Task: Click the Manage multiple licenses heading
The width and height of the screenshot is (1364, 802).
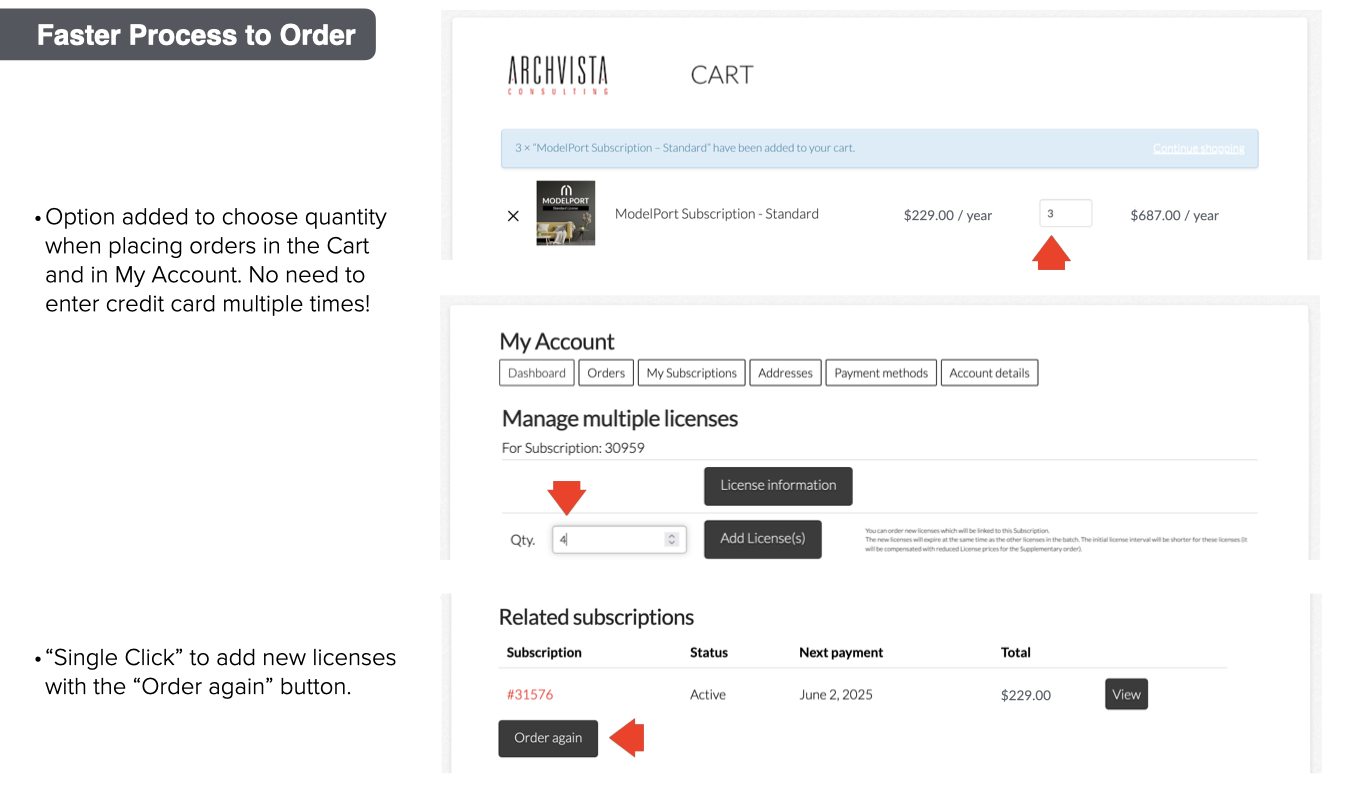Action: tap(620, 418)
